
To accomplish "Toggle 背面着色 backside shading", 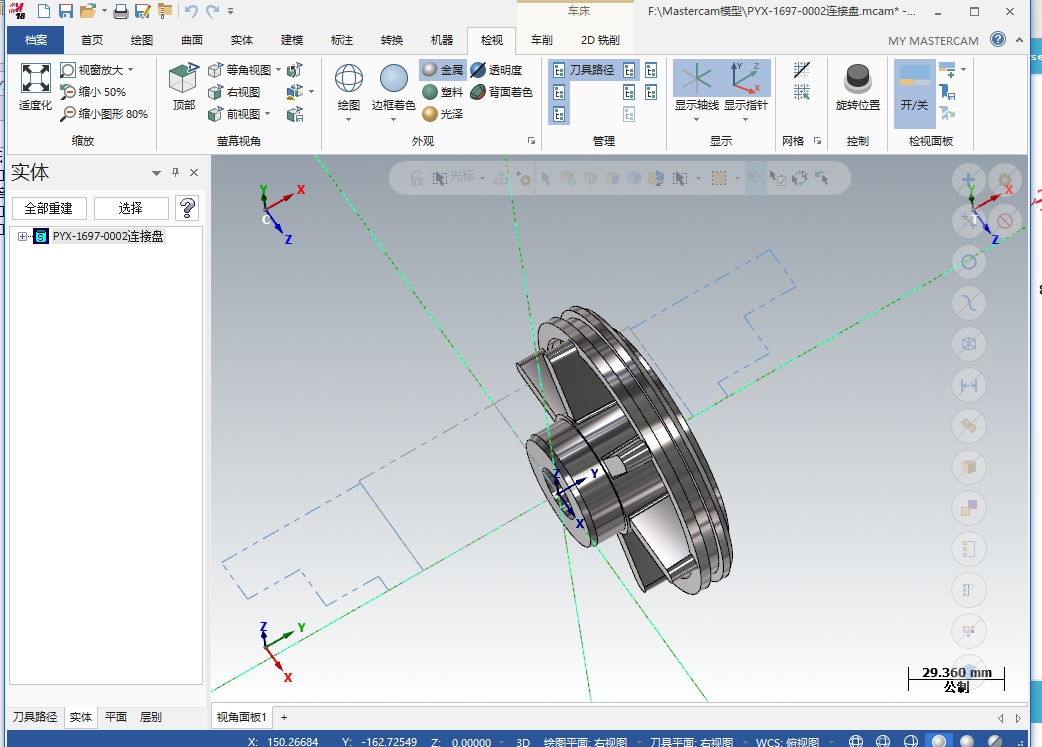I will pos(501,92).
